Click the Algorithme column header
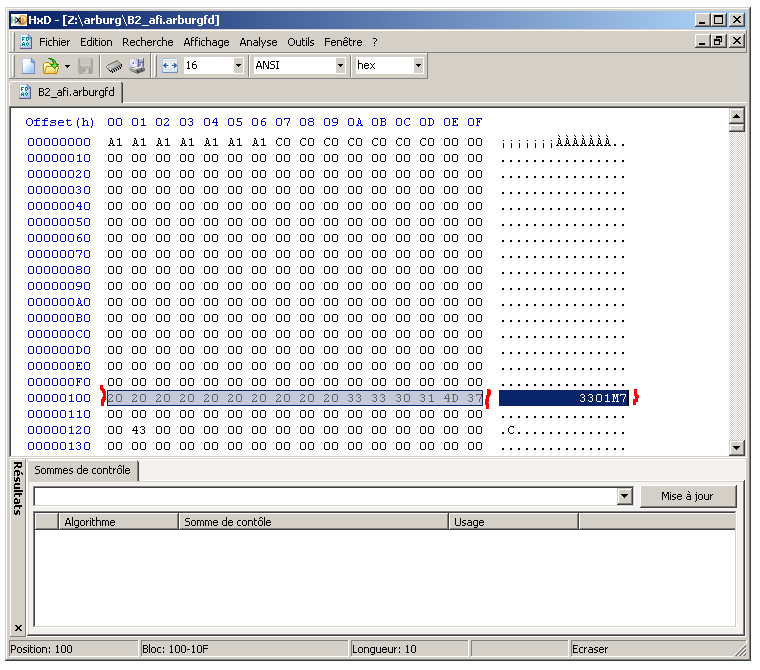The width and height of the screenshot is (760, 670). 118,522
